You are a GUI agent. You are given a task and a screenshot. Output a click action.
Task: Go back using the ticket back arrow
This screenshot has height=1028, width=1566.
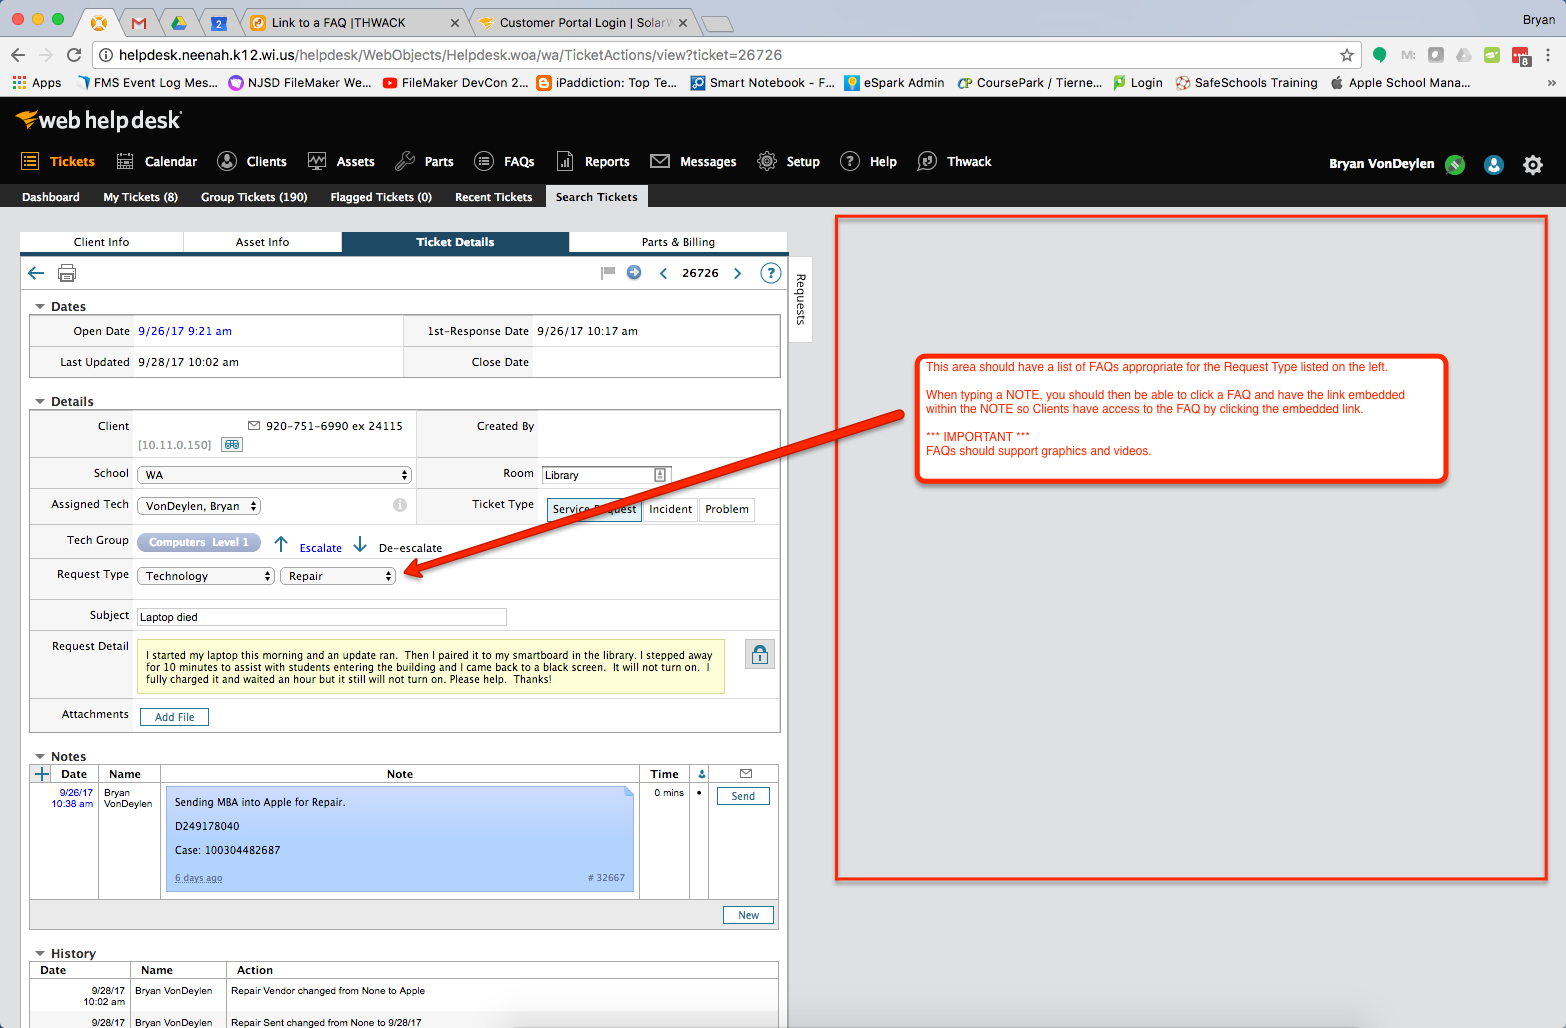(x=36, y=273)
